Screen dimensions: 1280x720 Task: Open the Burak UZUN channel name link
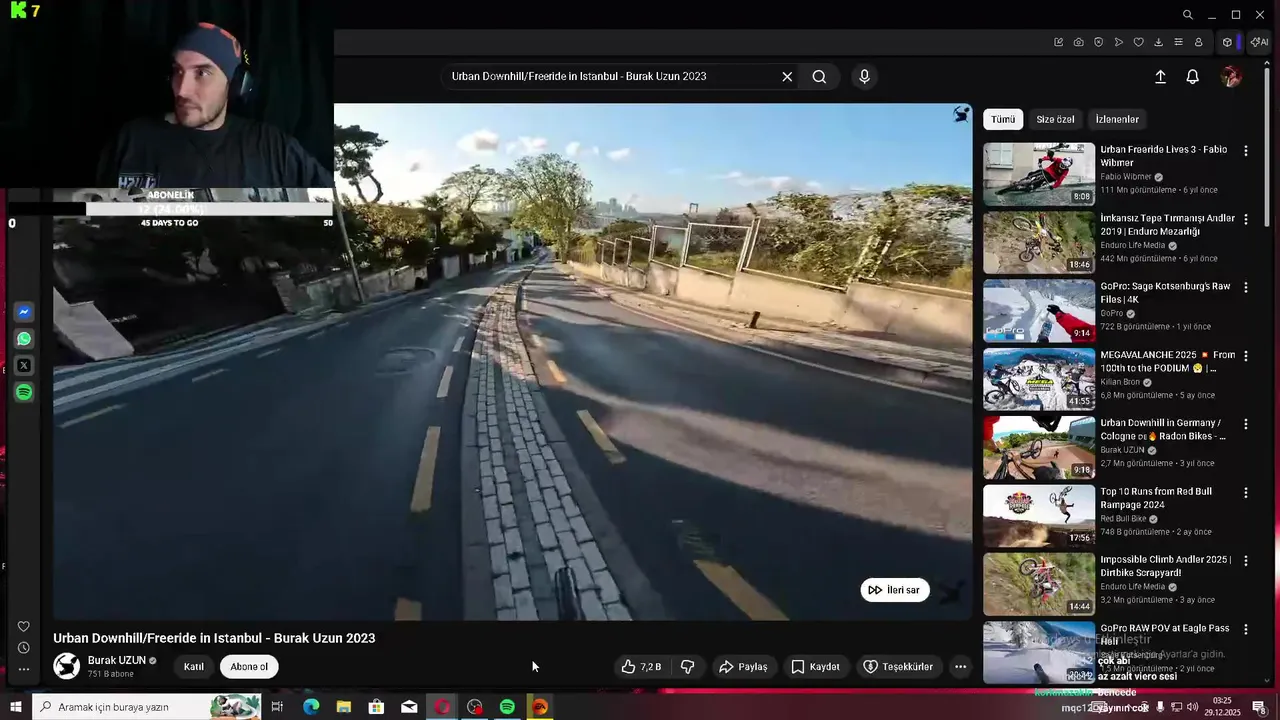click(x=117, y=660)
